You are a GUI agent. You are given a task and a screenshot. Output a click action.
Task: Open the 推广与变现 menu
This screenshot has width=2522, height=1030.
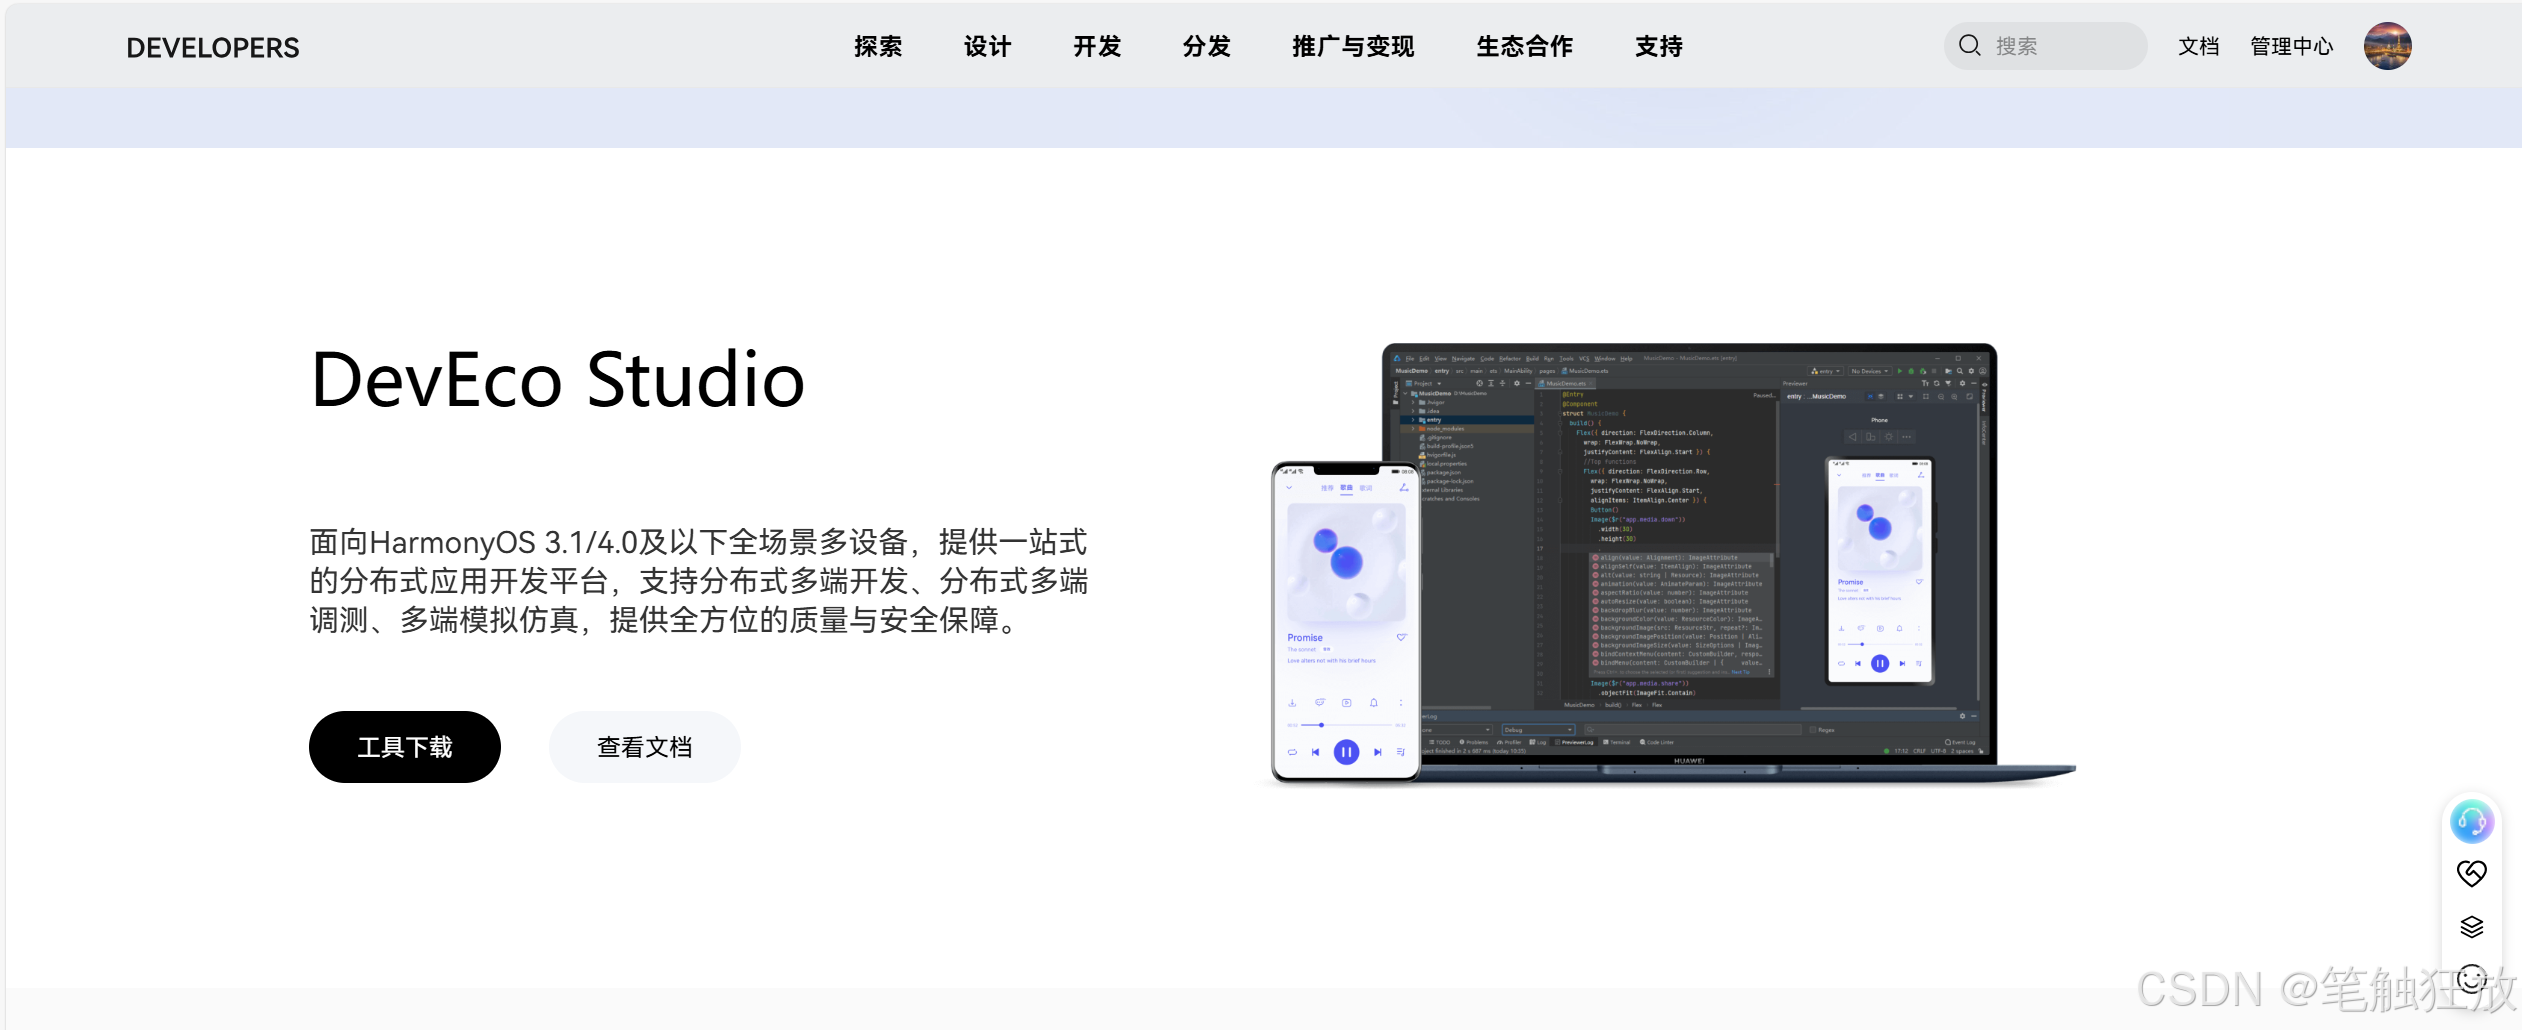pyautogui.click(x=1353, y=46)
